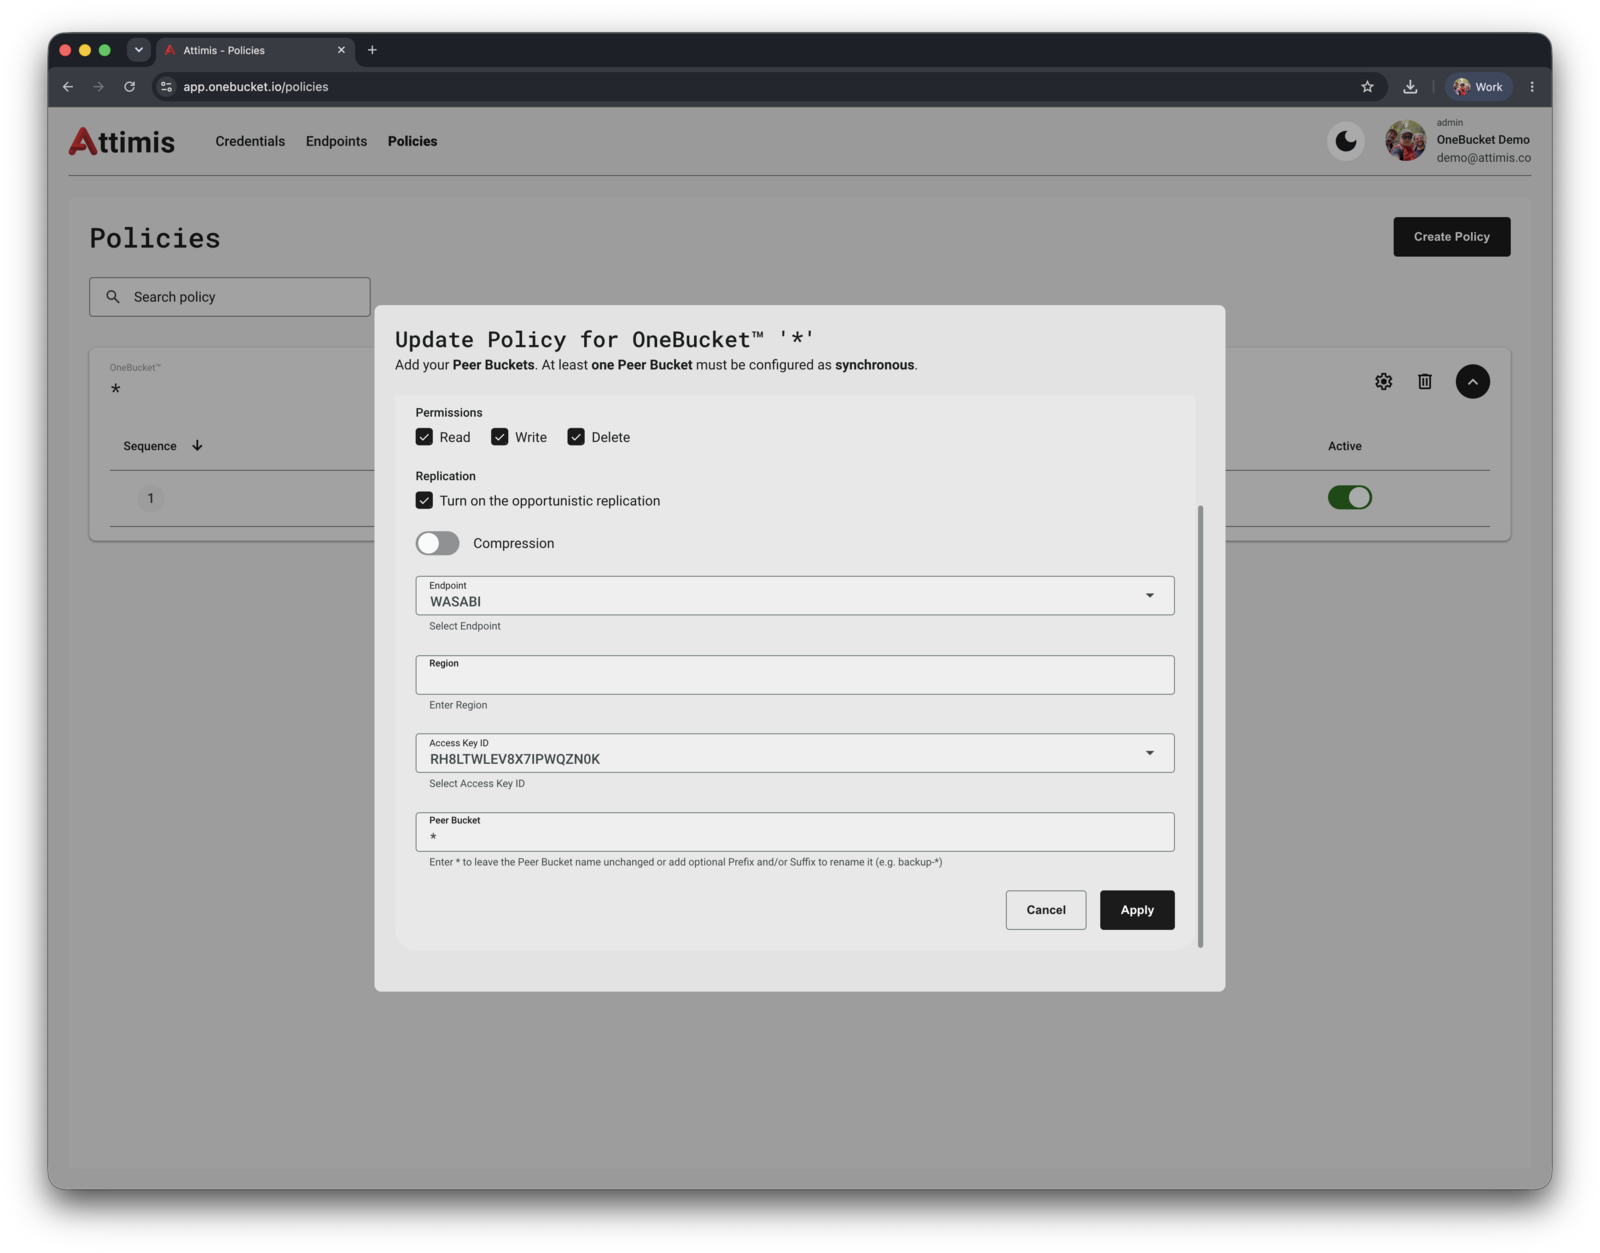The image size is (1600, 1253).
Task: Go to the Endpoints page
Action: 336,141
